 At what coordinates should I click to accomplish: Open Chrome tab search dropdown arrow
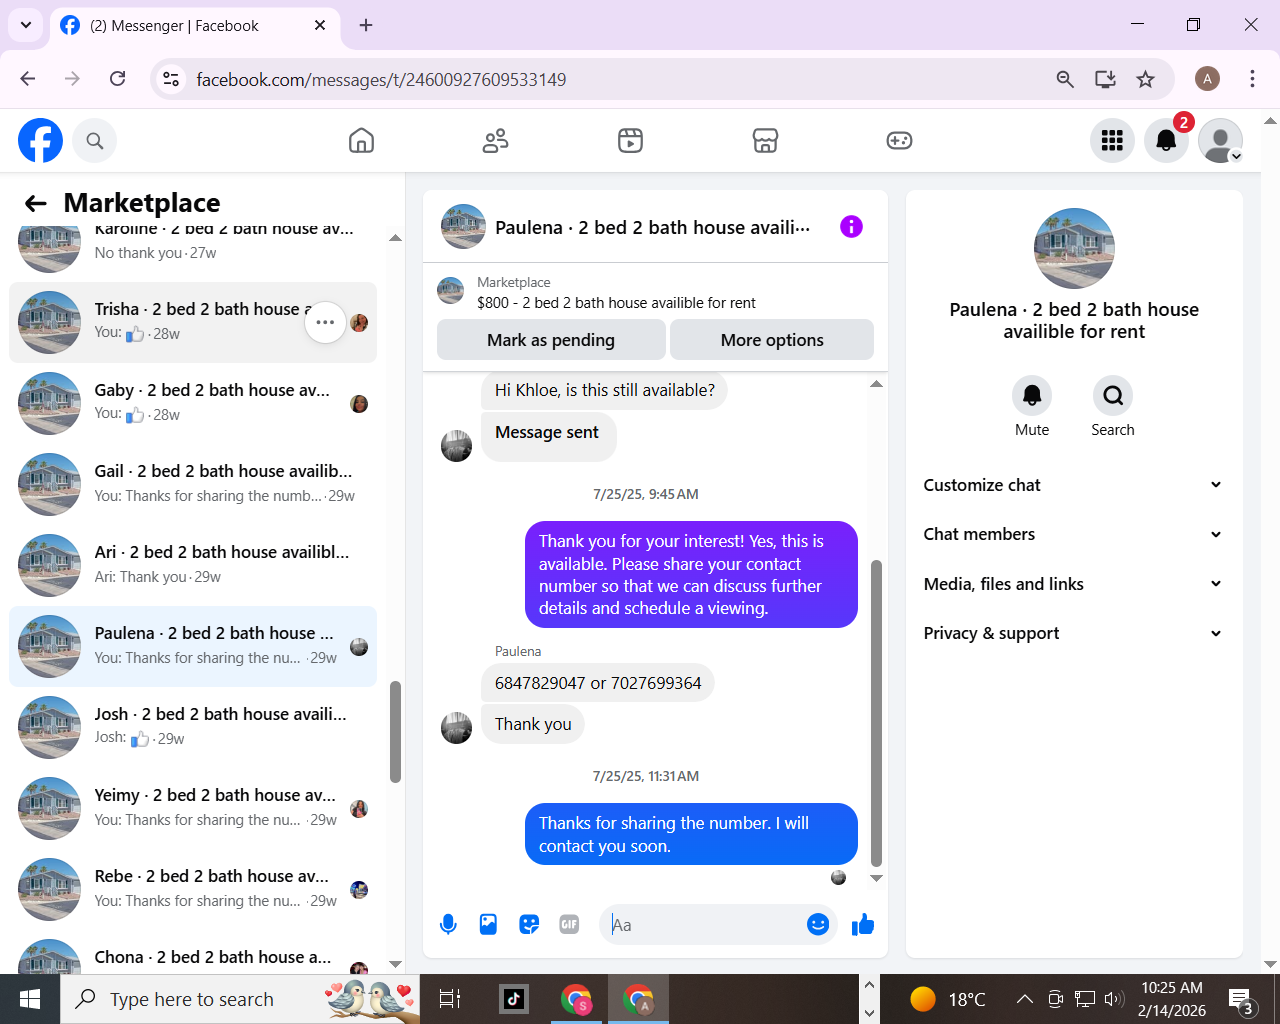click(26, 25)
